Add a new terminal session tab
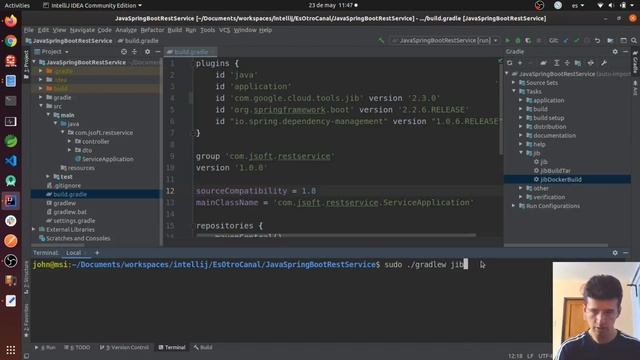This screenshot has width=640, height=360. [x=97, y=253]
